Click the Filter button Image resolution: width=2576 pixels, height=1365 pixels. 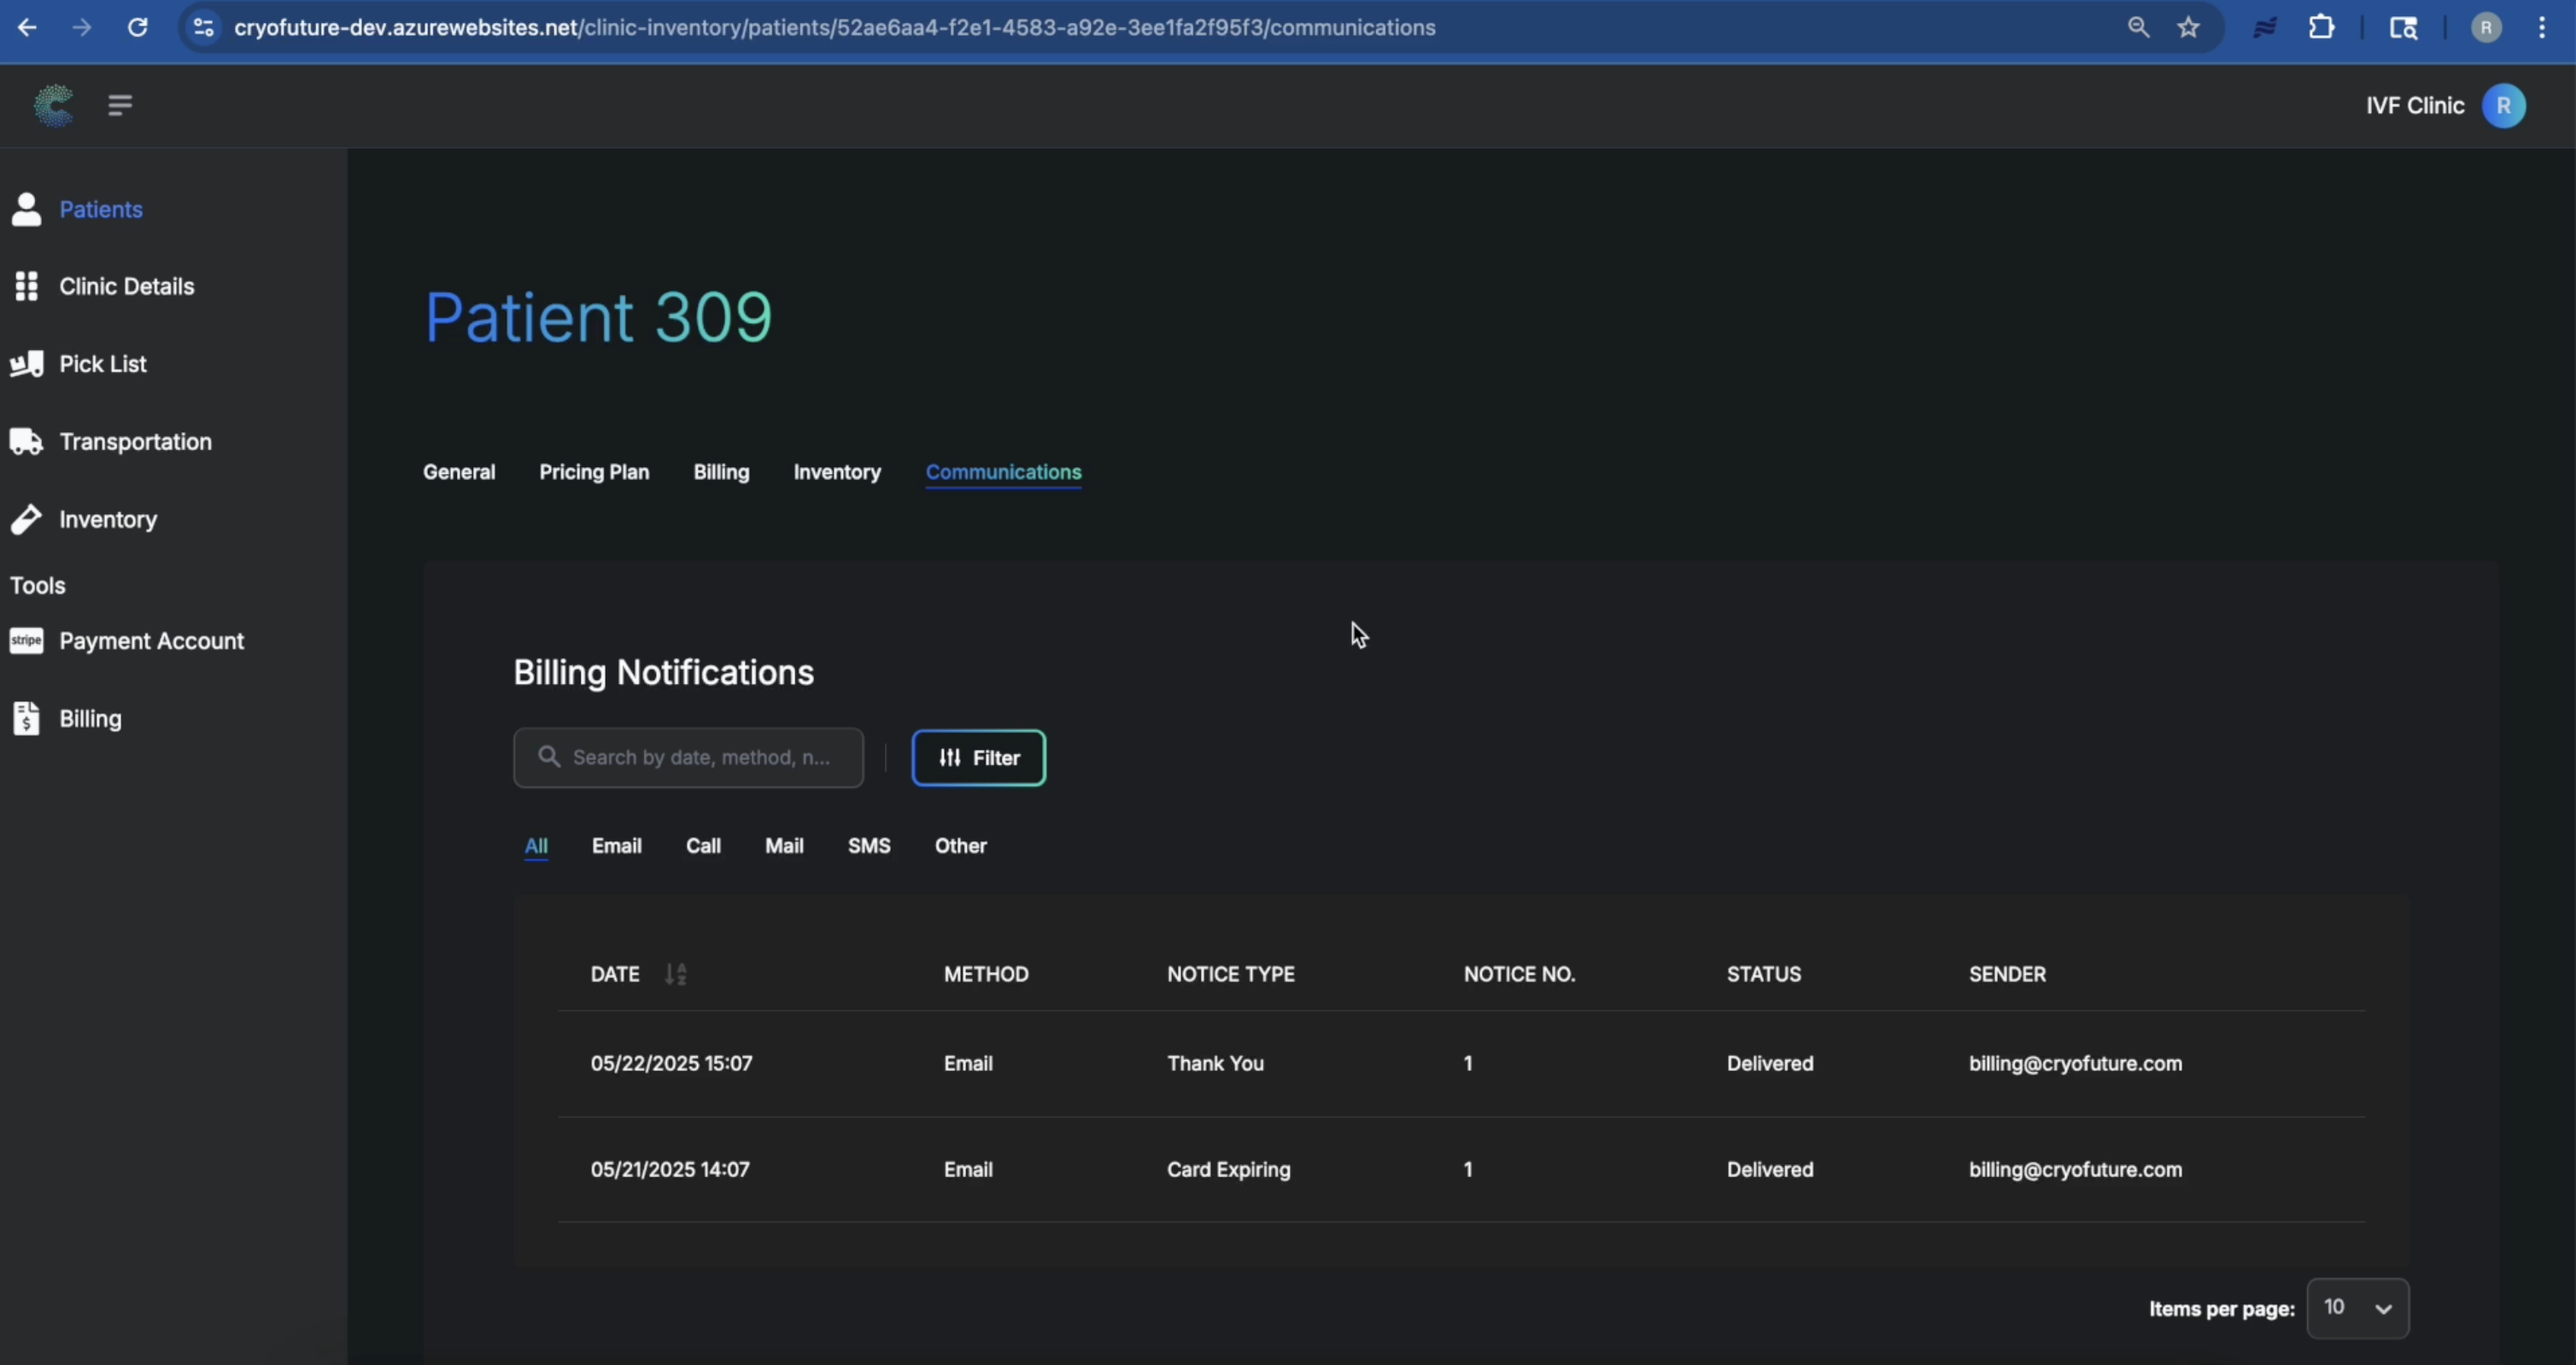coord(978,758)
